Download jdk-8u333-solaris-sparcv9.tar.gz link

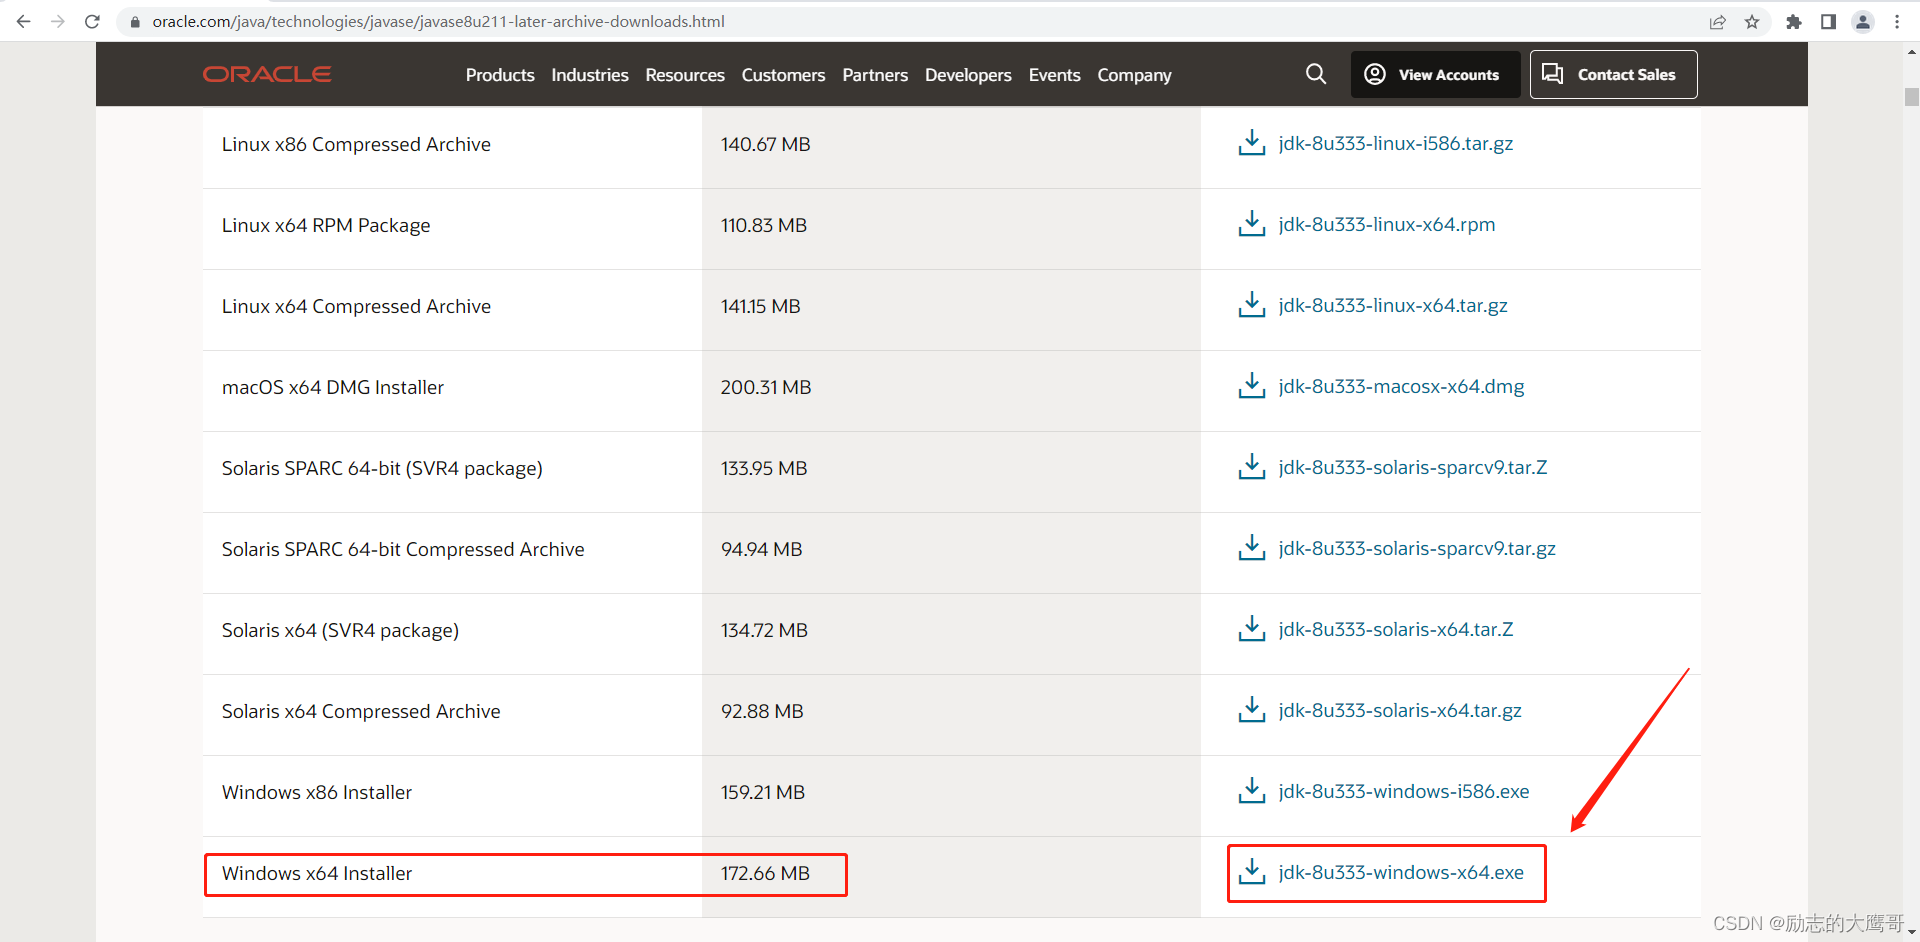point(1417,548)
